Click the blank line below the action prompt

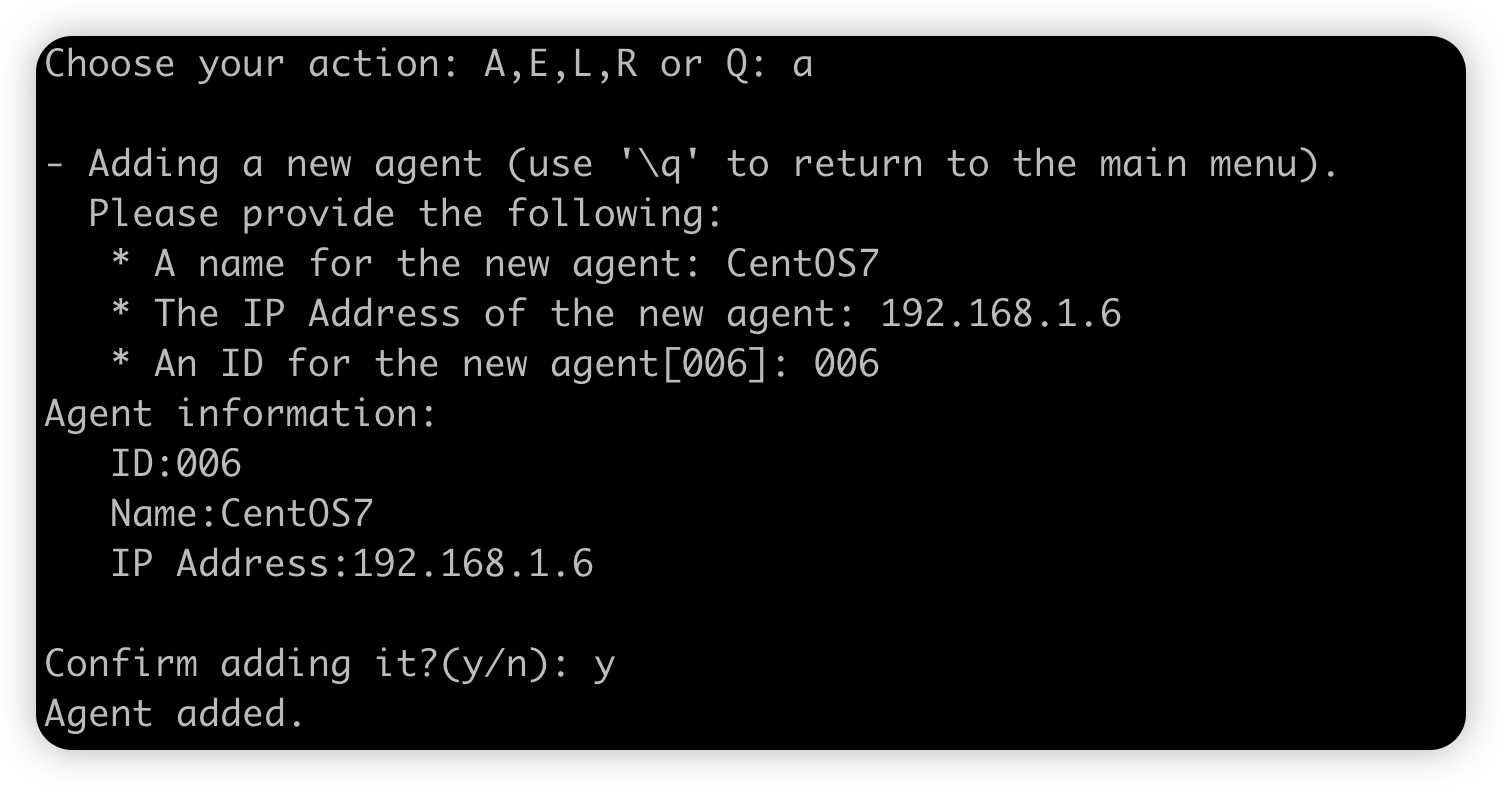750,114
